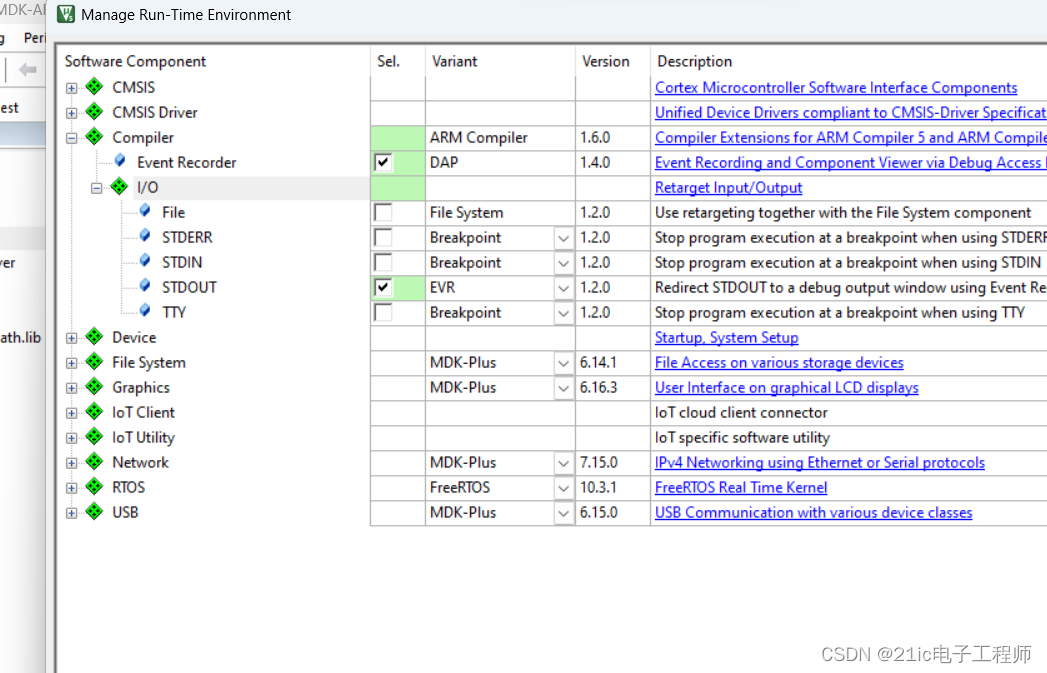
Task: Click the USB green diamond icon
Action: tap(95, 511)
